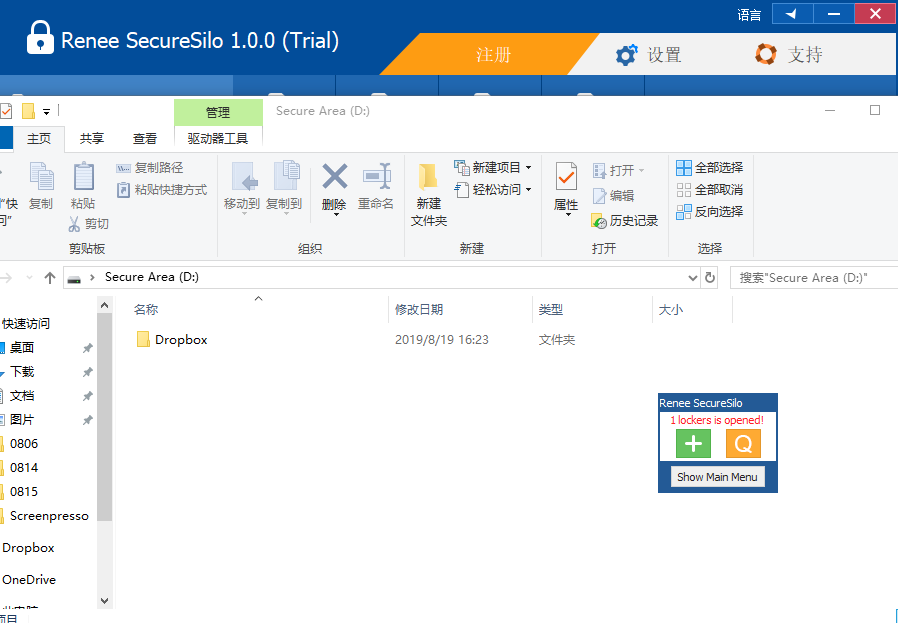The height and width of the screenshot is (623, 898).
Task: Click the green plus icon in Renee SecureSilo
Action: tap(693, 444)
